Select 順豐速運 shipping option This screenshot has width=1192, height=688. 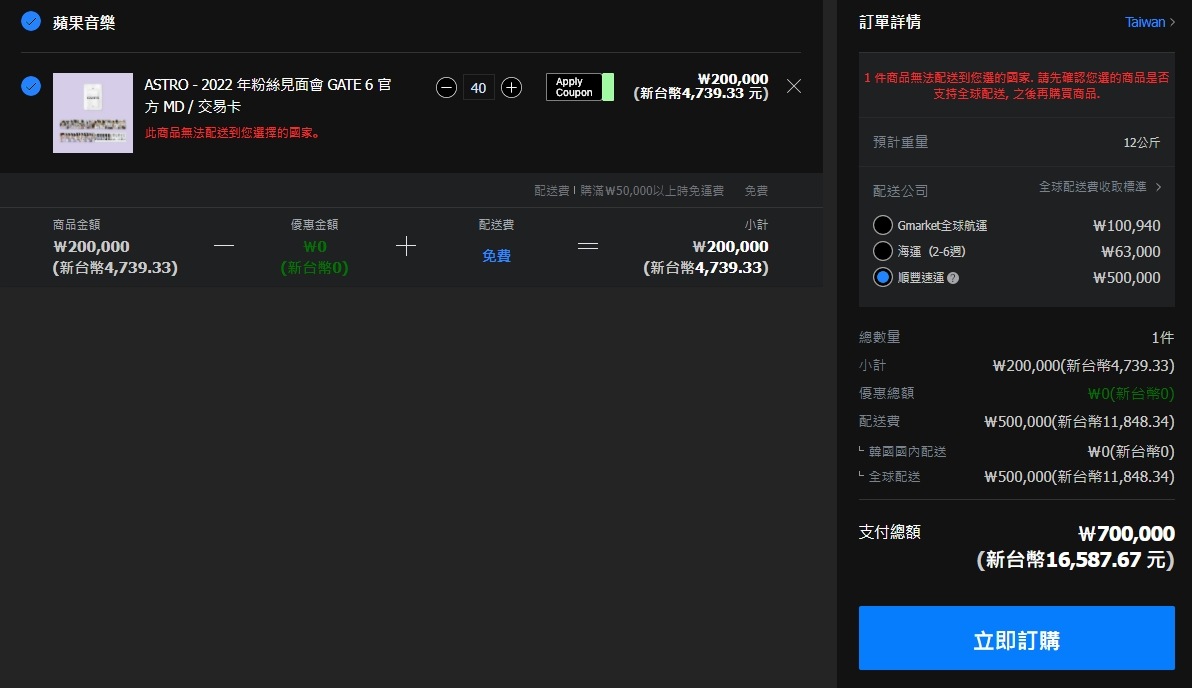click(x=883, y=277)
